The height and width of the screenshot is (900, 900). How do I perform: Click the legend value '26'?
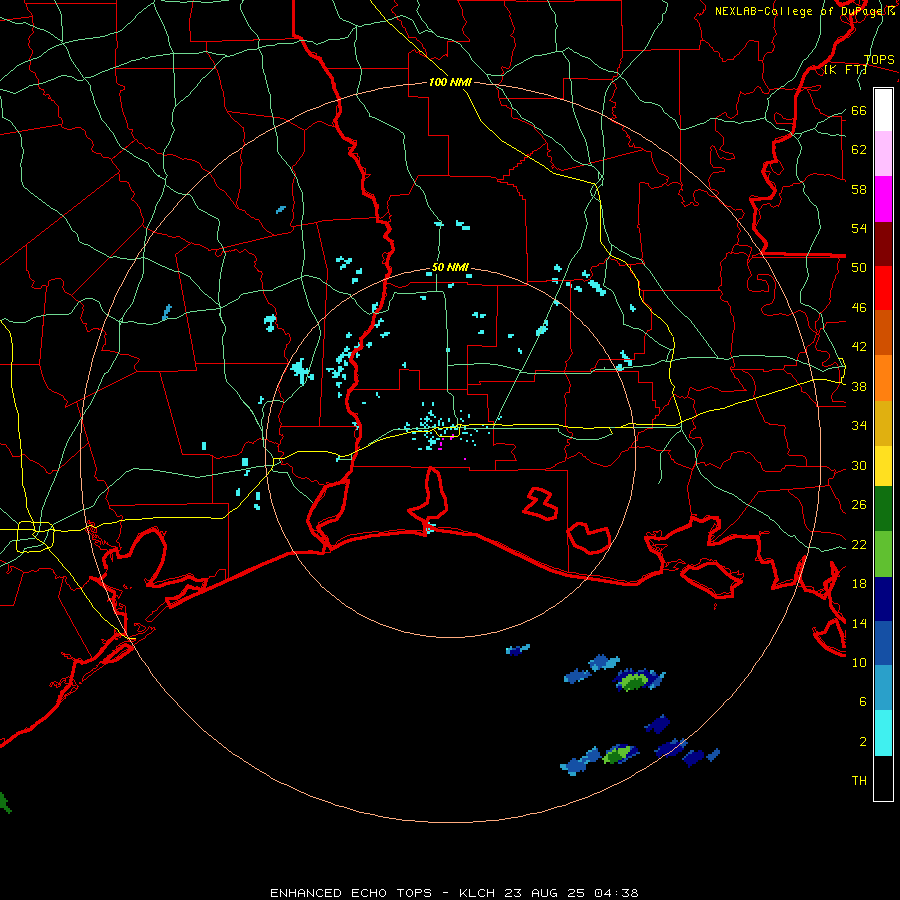[859, 505]
